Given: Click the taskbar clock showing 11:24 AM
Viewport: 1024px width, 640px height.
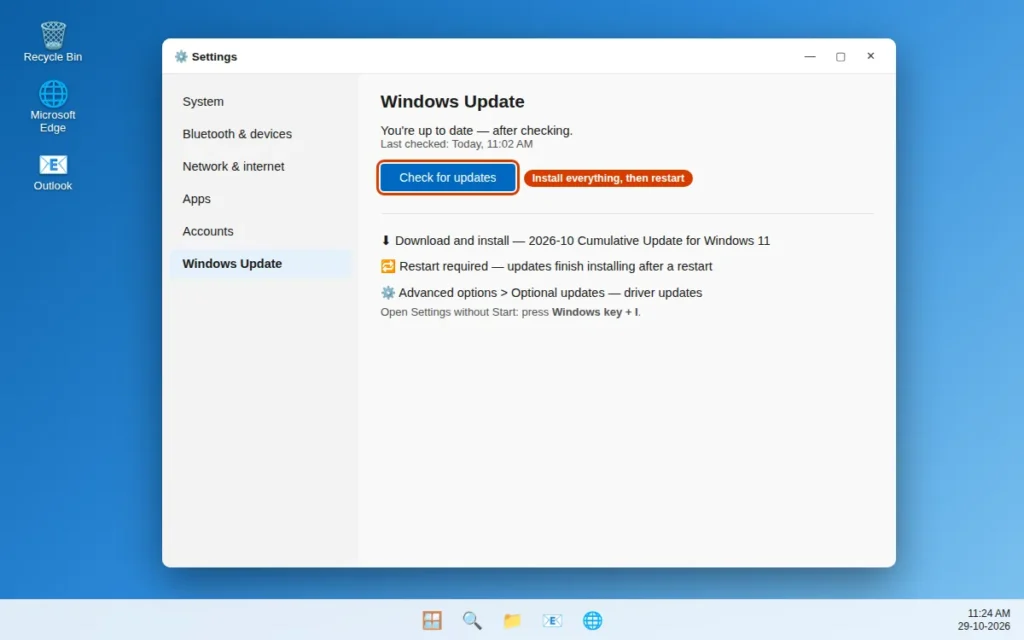Looking at the screenshot, I should (988, 613).
